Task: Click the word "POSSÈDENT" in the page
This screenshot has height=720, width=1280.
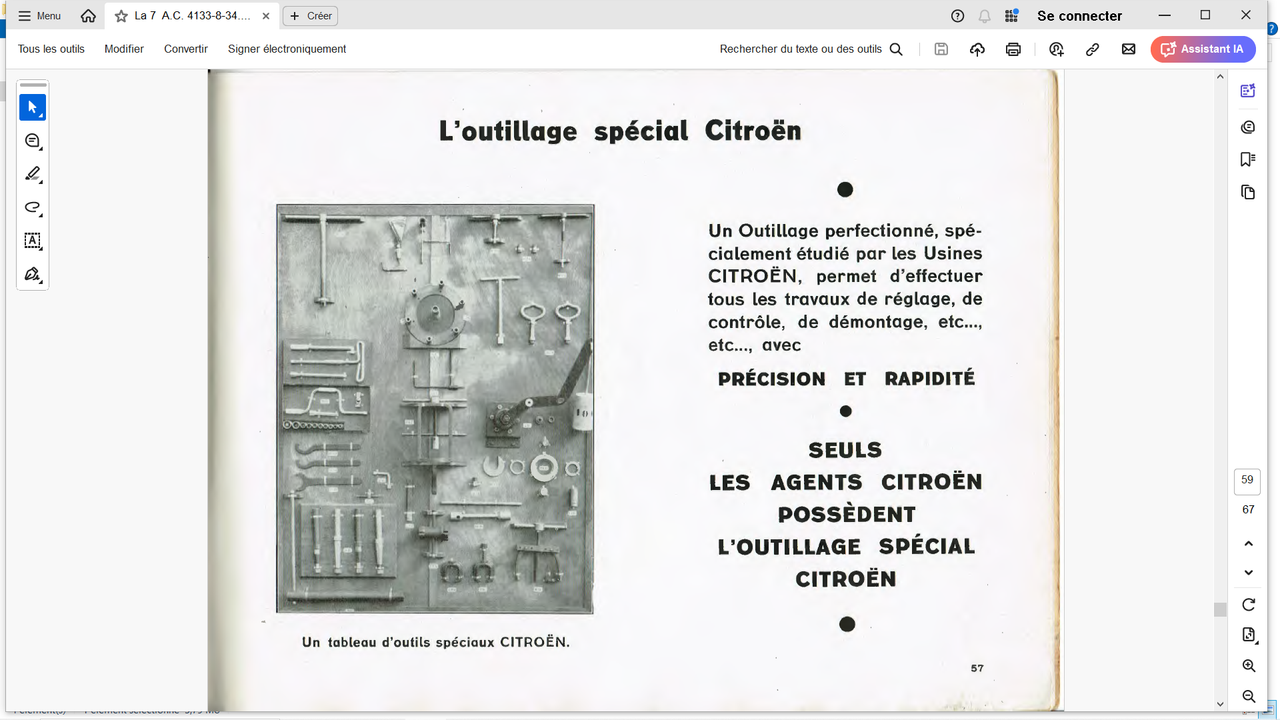Action: [x=846, y=515]
